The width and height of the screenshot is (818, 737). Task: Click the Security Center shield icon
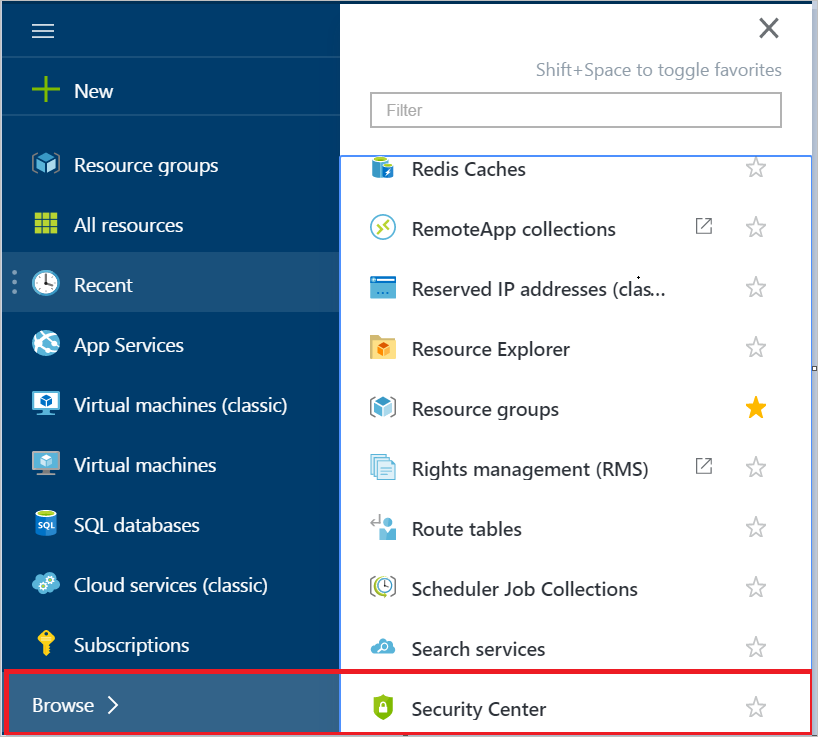click(383, 707)
